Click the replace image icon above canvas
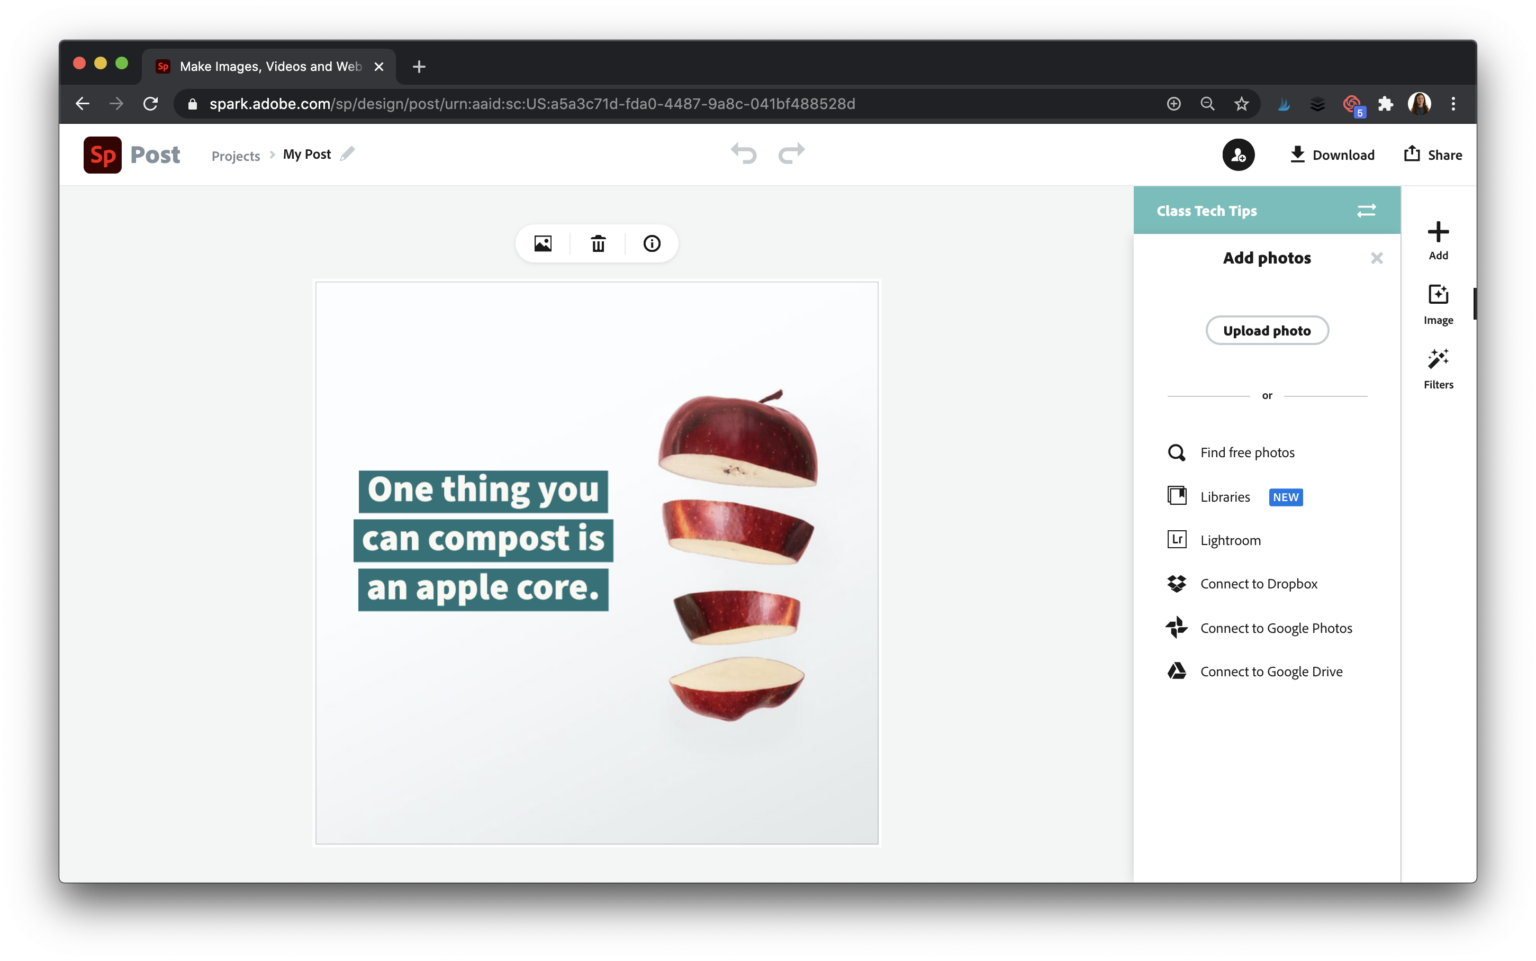Screen dimensions: 1536x961 (543, 244)
